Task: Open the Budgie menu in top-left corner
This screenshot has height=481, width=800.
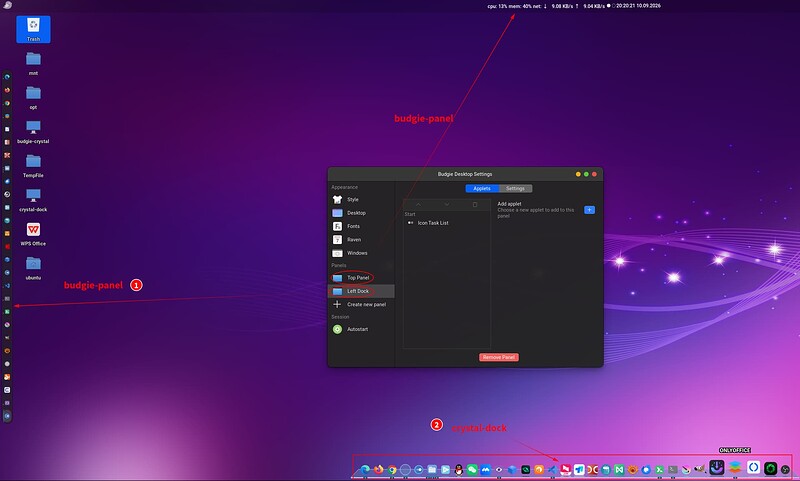Action: click(7, 5)
